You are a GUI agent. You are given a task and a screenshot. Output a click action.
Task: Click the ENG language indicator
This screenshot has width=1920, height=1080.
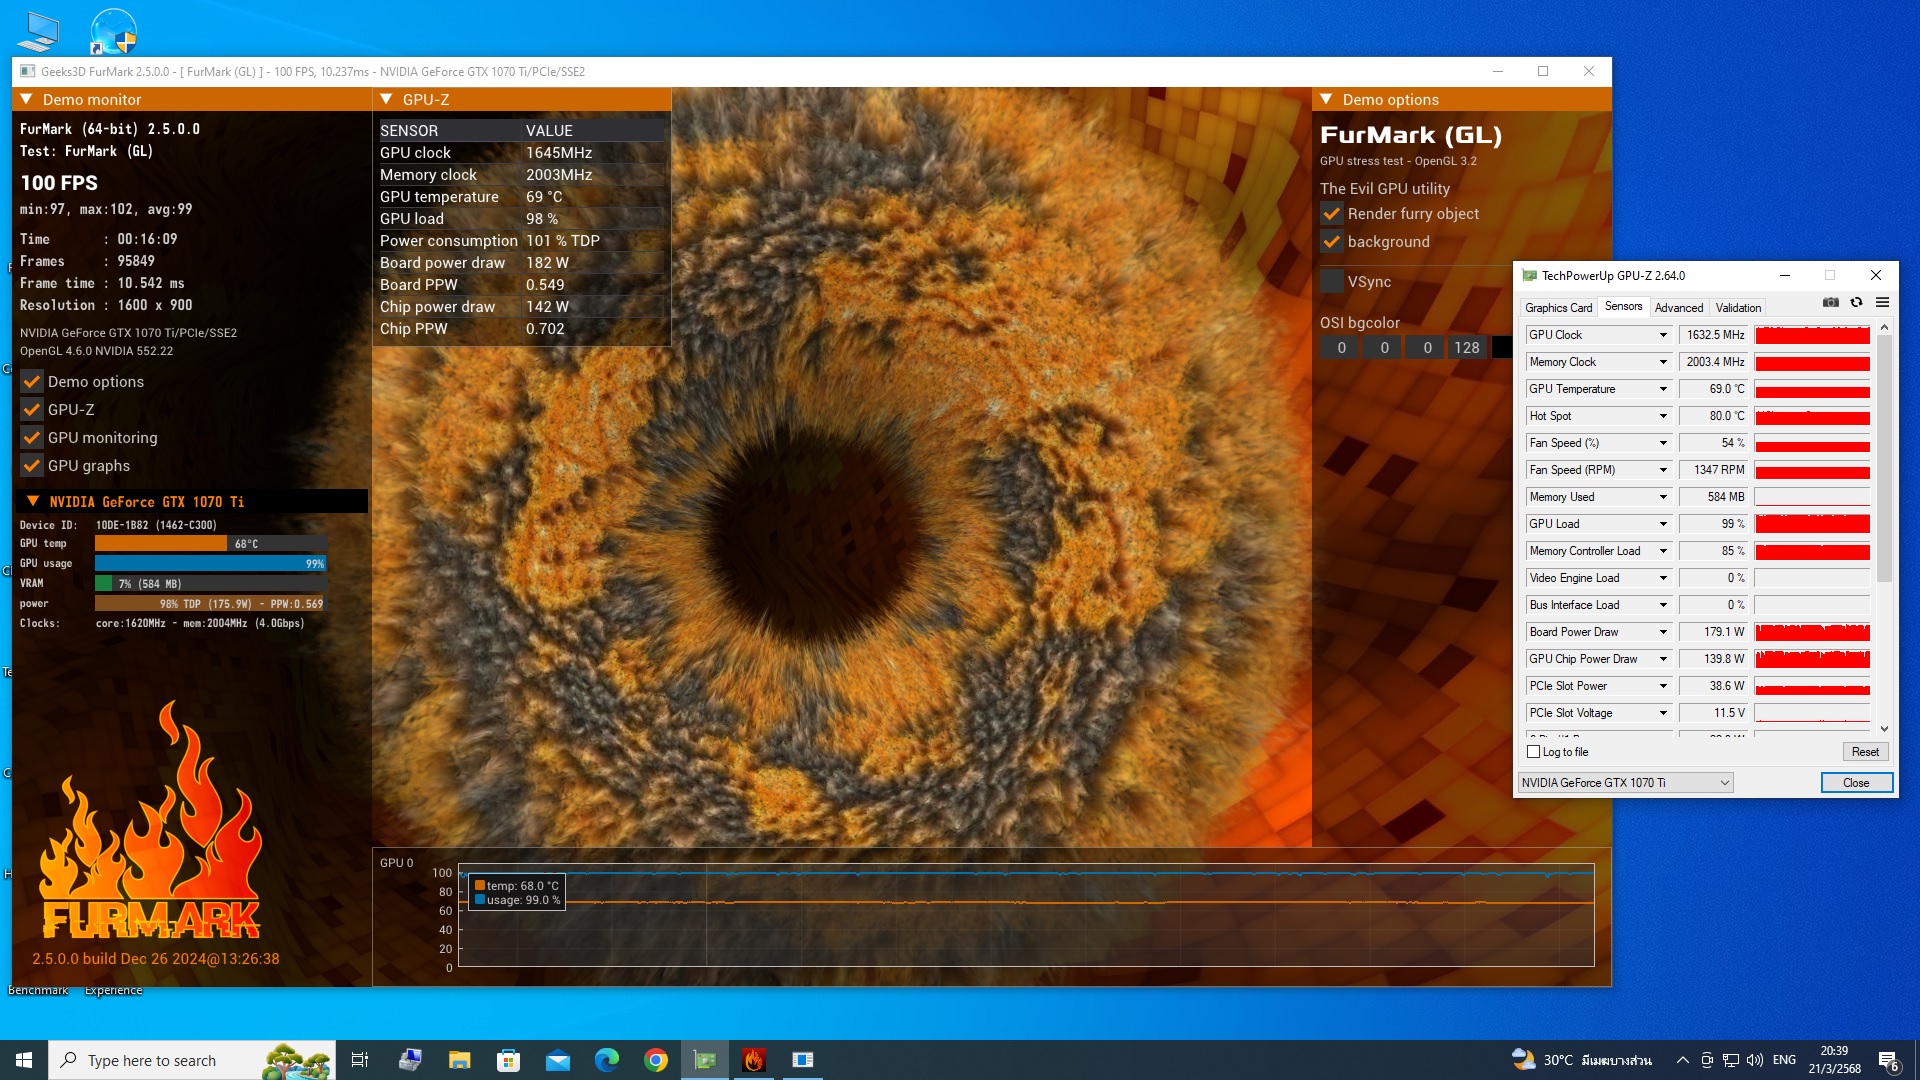pos(1784,1060)
